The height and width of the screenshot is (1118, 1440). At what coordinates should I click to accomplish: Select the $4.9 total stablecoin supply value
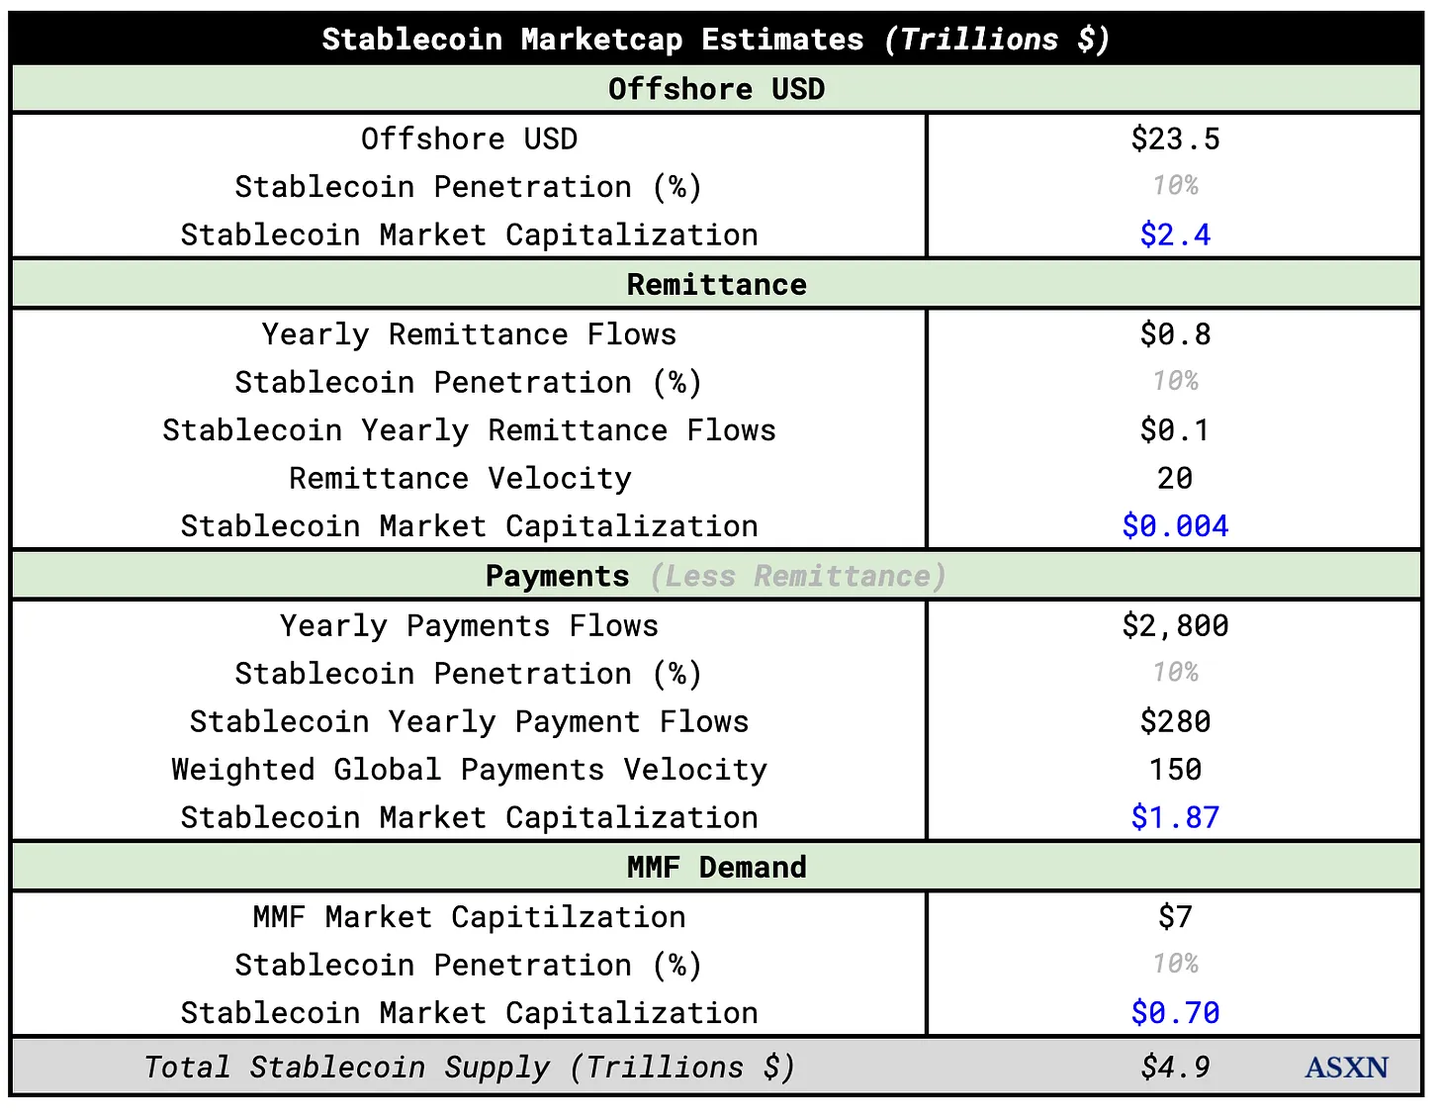pos(1175,1068)
